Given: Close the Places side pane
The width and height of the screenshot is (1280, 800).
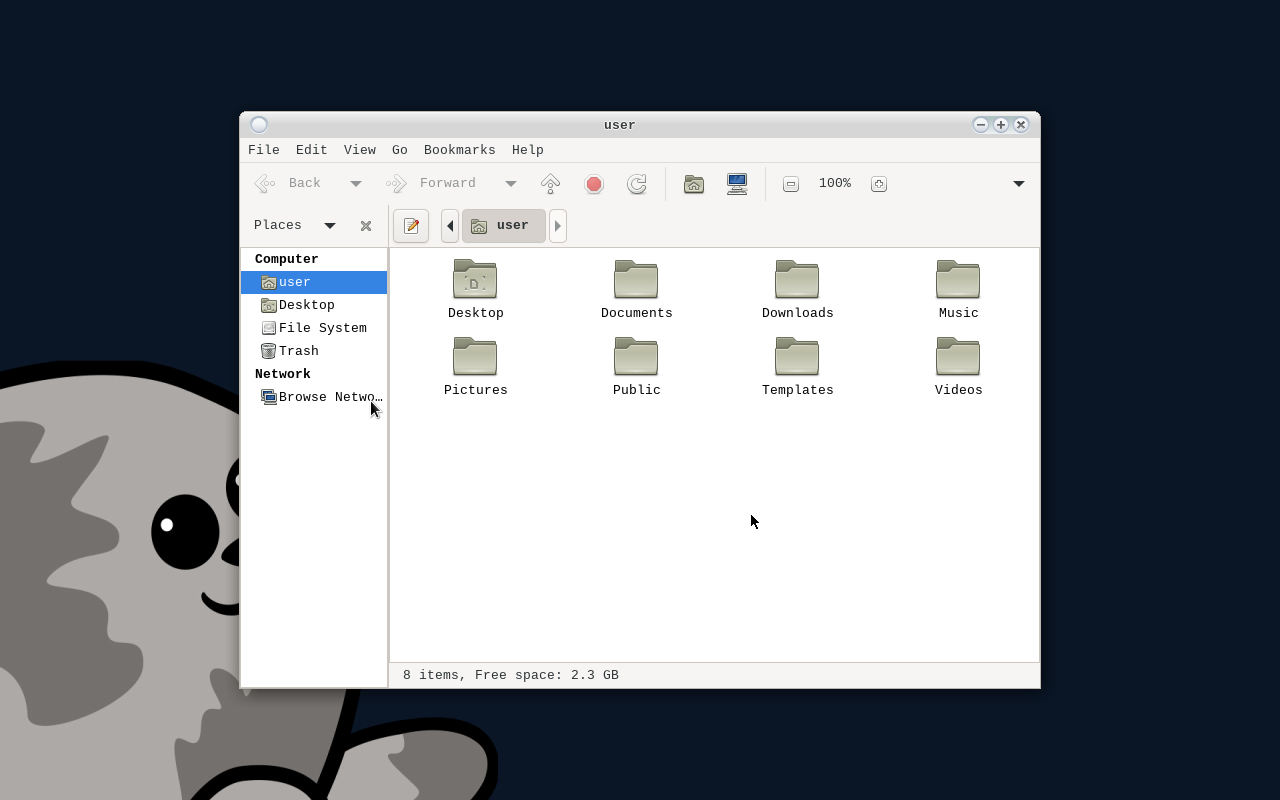Looking at the screenshot, I should tap(366, 226).
